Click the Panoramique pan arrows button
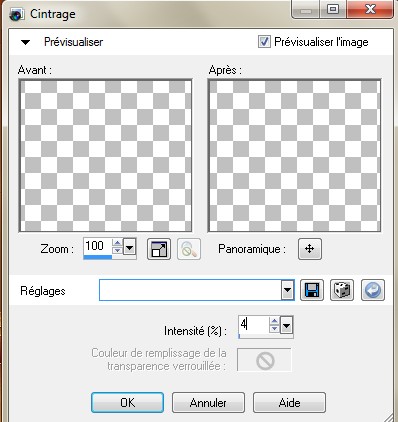 click(x=310, y=249)
